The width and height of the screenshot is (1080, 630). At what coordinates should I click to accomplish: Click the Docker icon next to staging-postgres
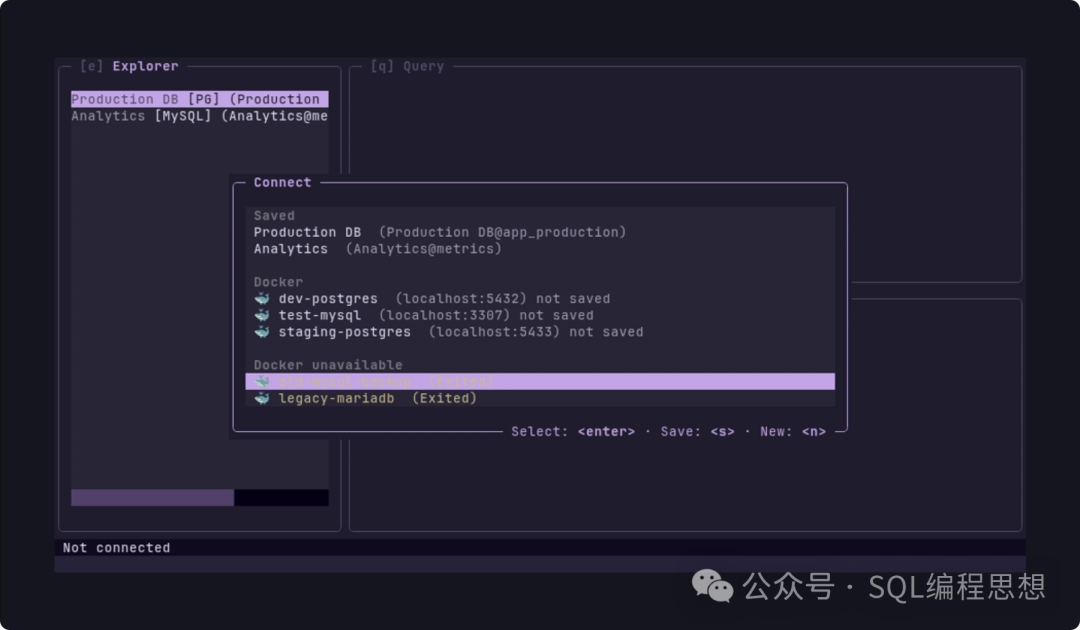(262, 332)
